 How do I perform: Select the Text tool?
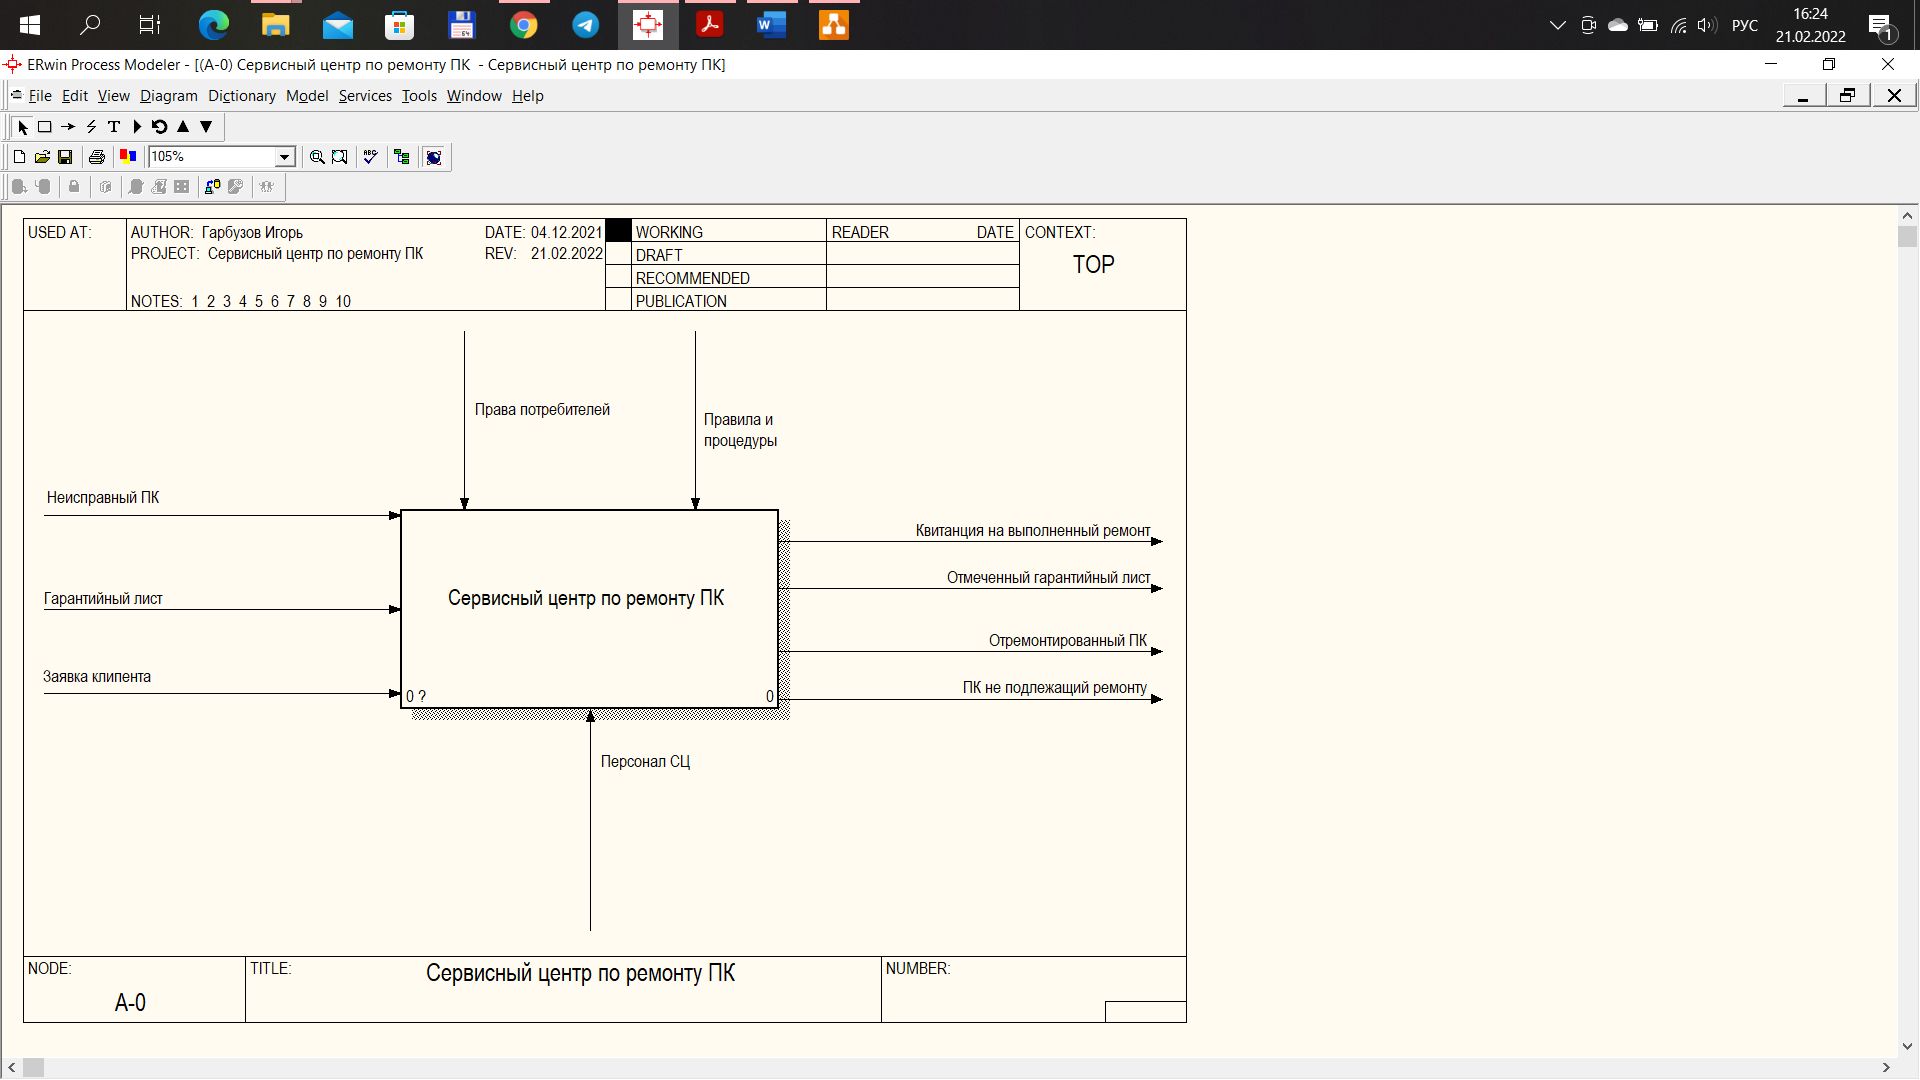(114, 127)
